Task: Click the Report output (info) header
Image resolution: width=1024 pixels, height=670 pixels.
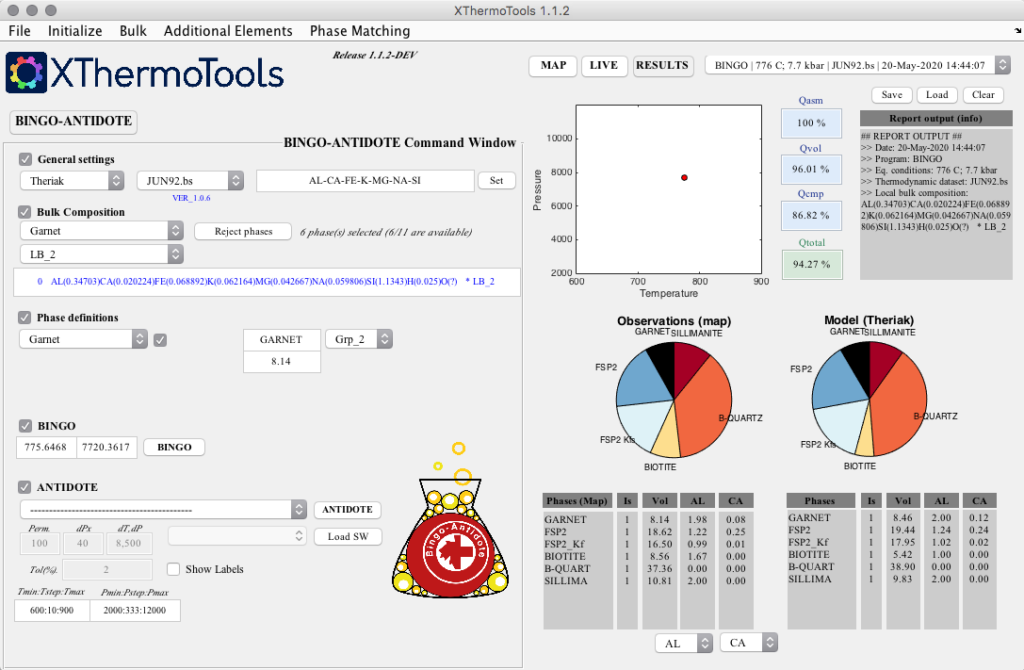Action: pos(936,119)
